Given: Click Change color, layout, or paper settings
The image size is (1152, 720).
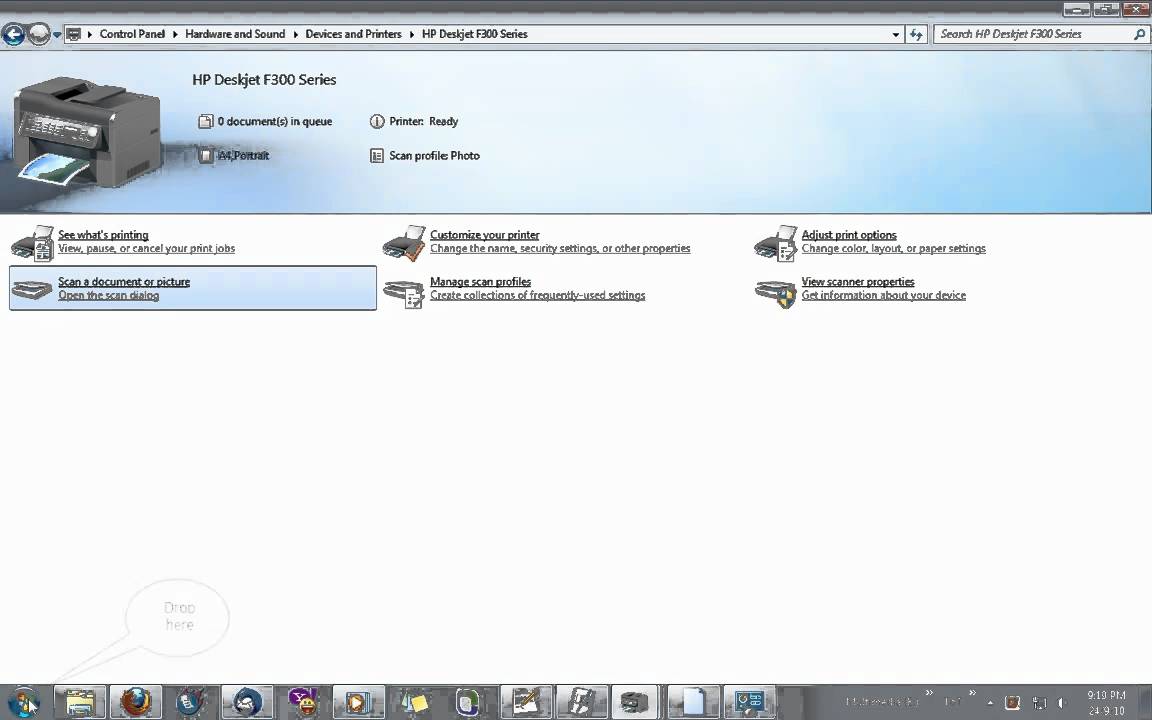Looking at the screenshot, I should pos(893,248).
